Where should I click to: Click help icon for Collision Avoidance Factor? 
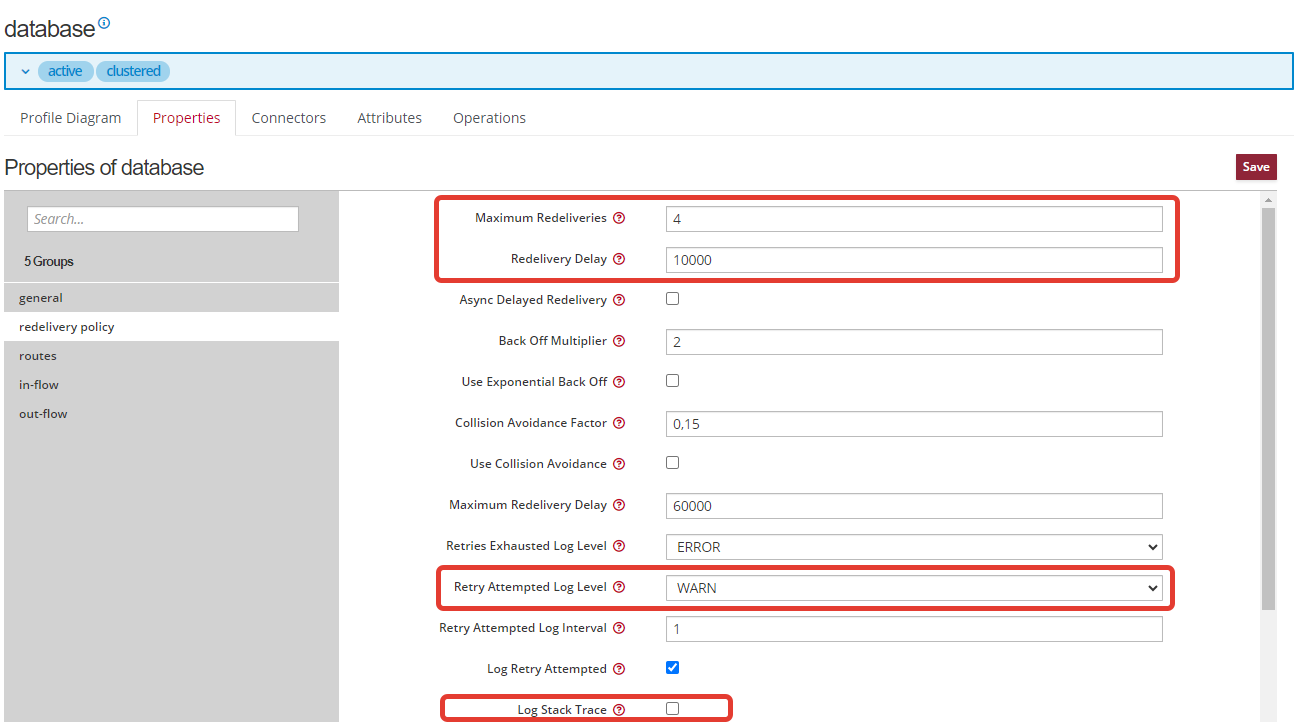click(x=619, y=423)
